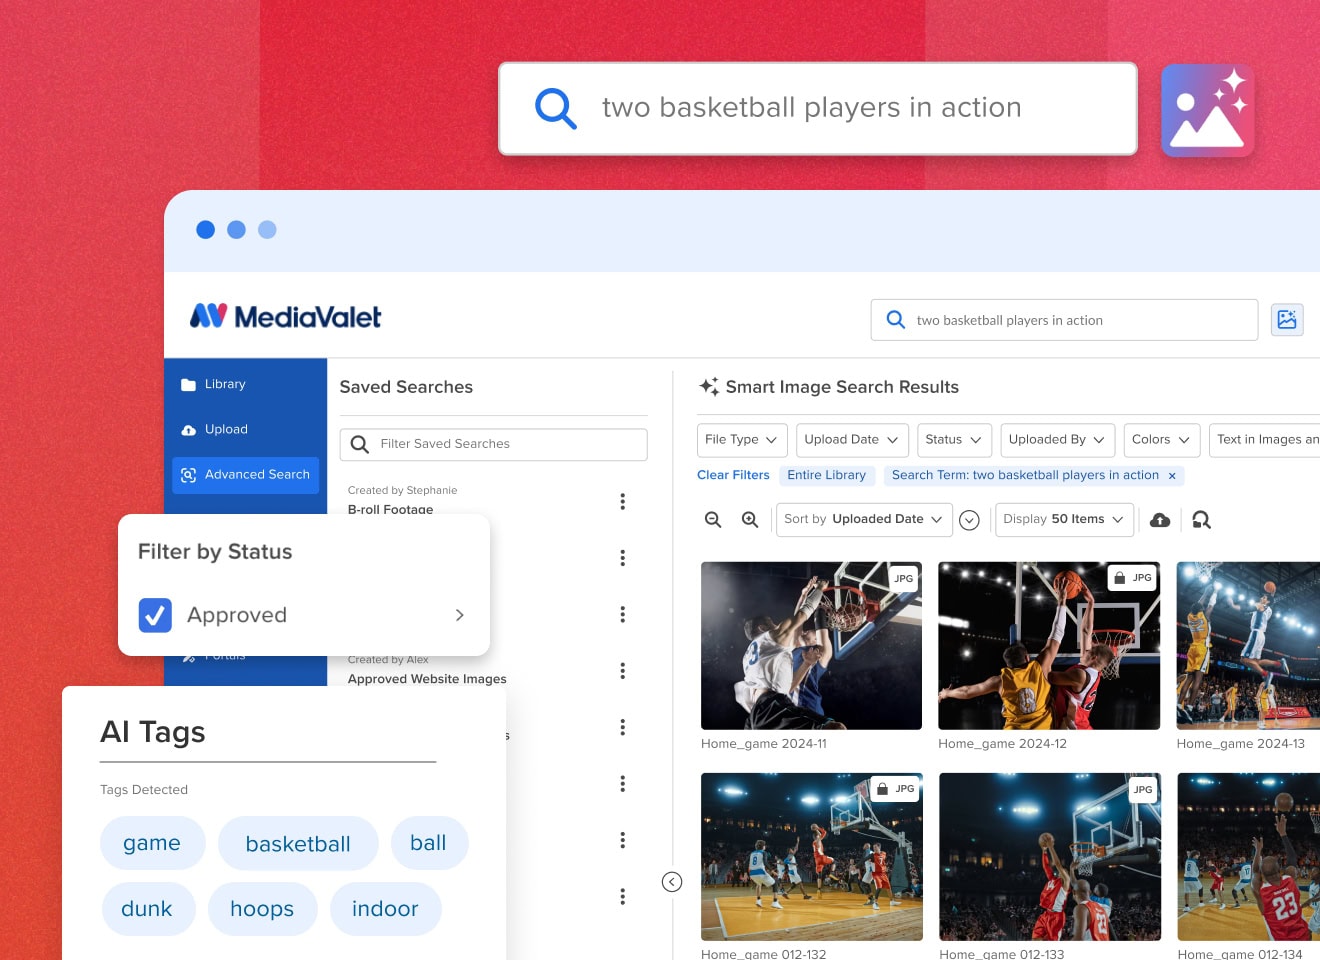1320x960 pixels.
Task: Click the magnifier icon in the large search bar
Action: click(x=556, y=108)
